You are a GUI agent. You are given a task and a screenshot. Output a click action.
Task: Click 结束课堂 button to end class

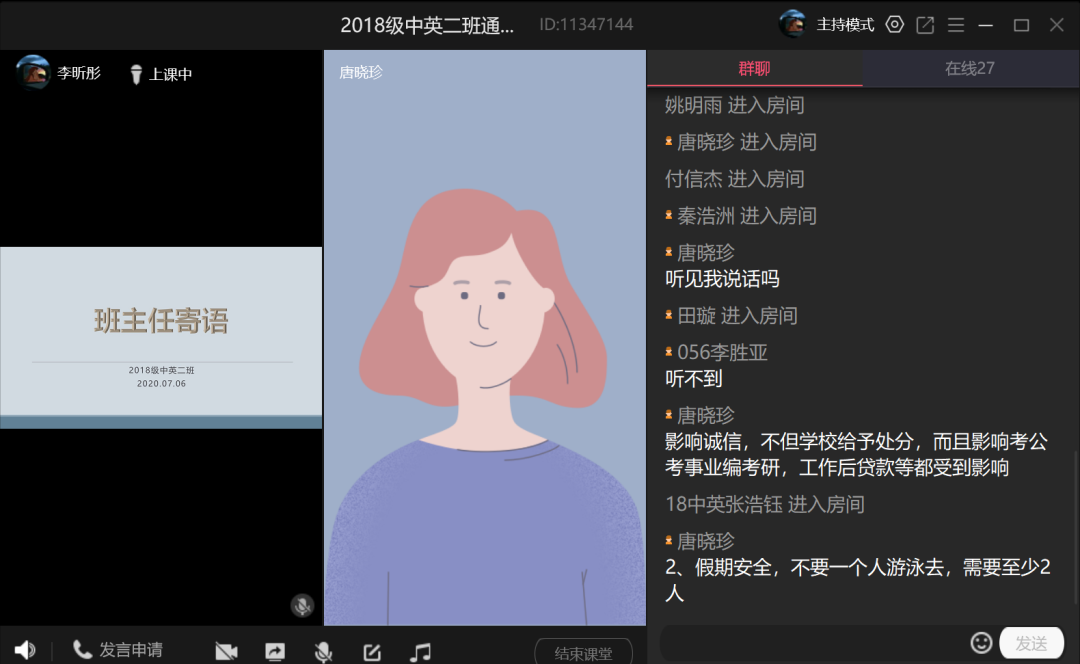click(x=583, y=653)
